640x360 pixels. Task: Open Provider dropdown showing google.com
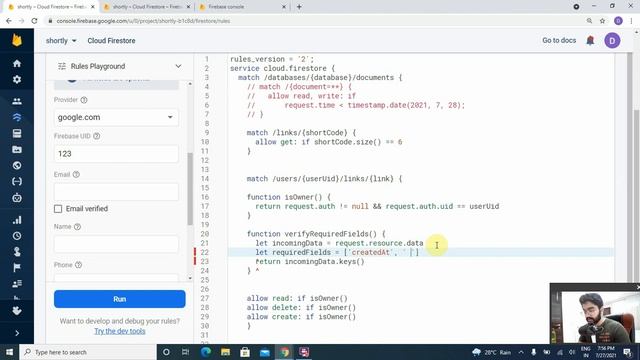[x=116, y=117]
